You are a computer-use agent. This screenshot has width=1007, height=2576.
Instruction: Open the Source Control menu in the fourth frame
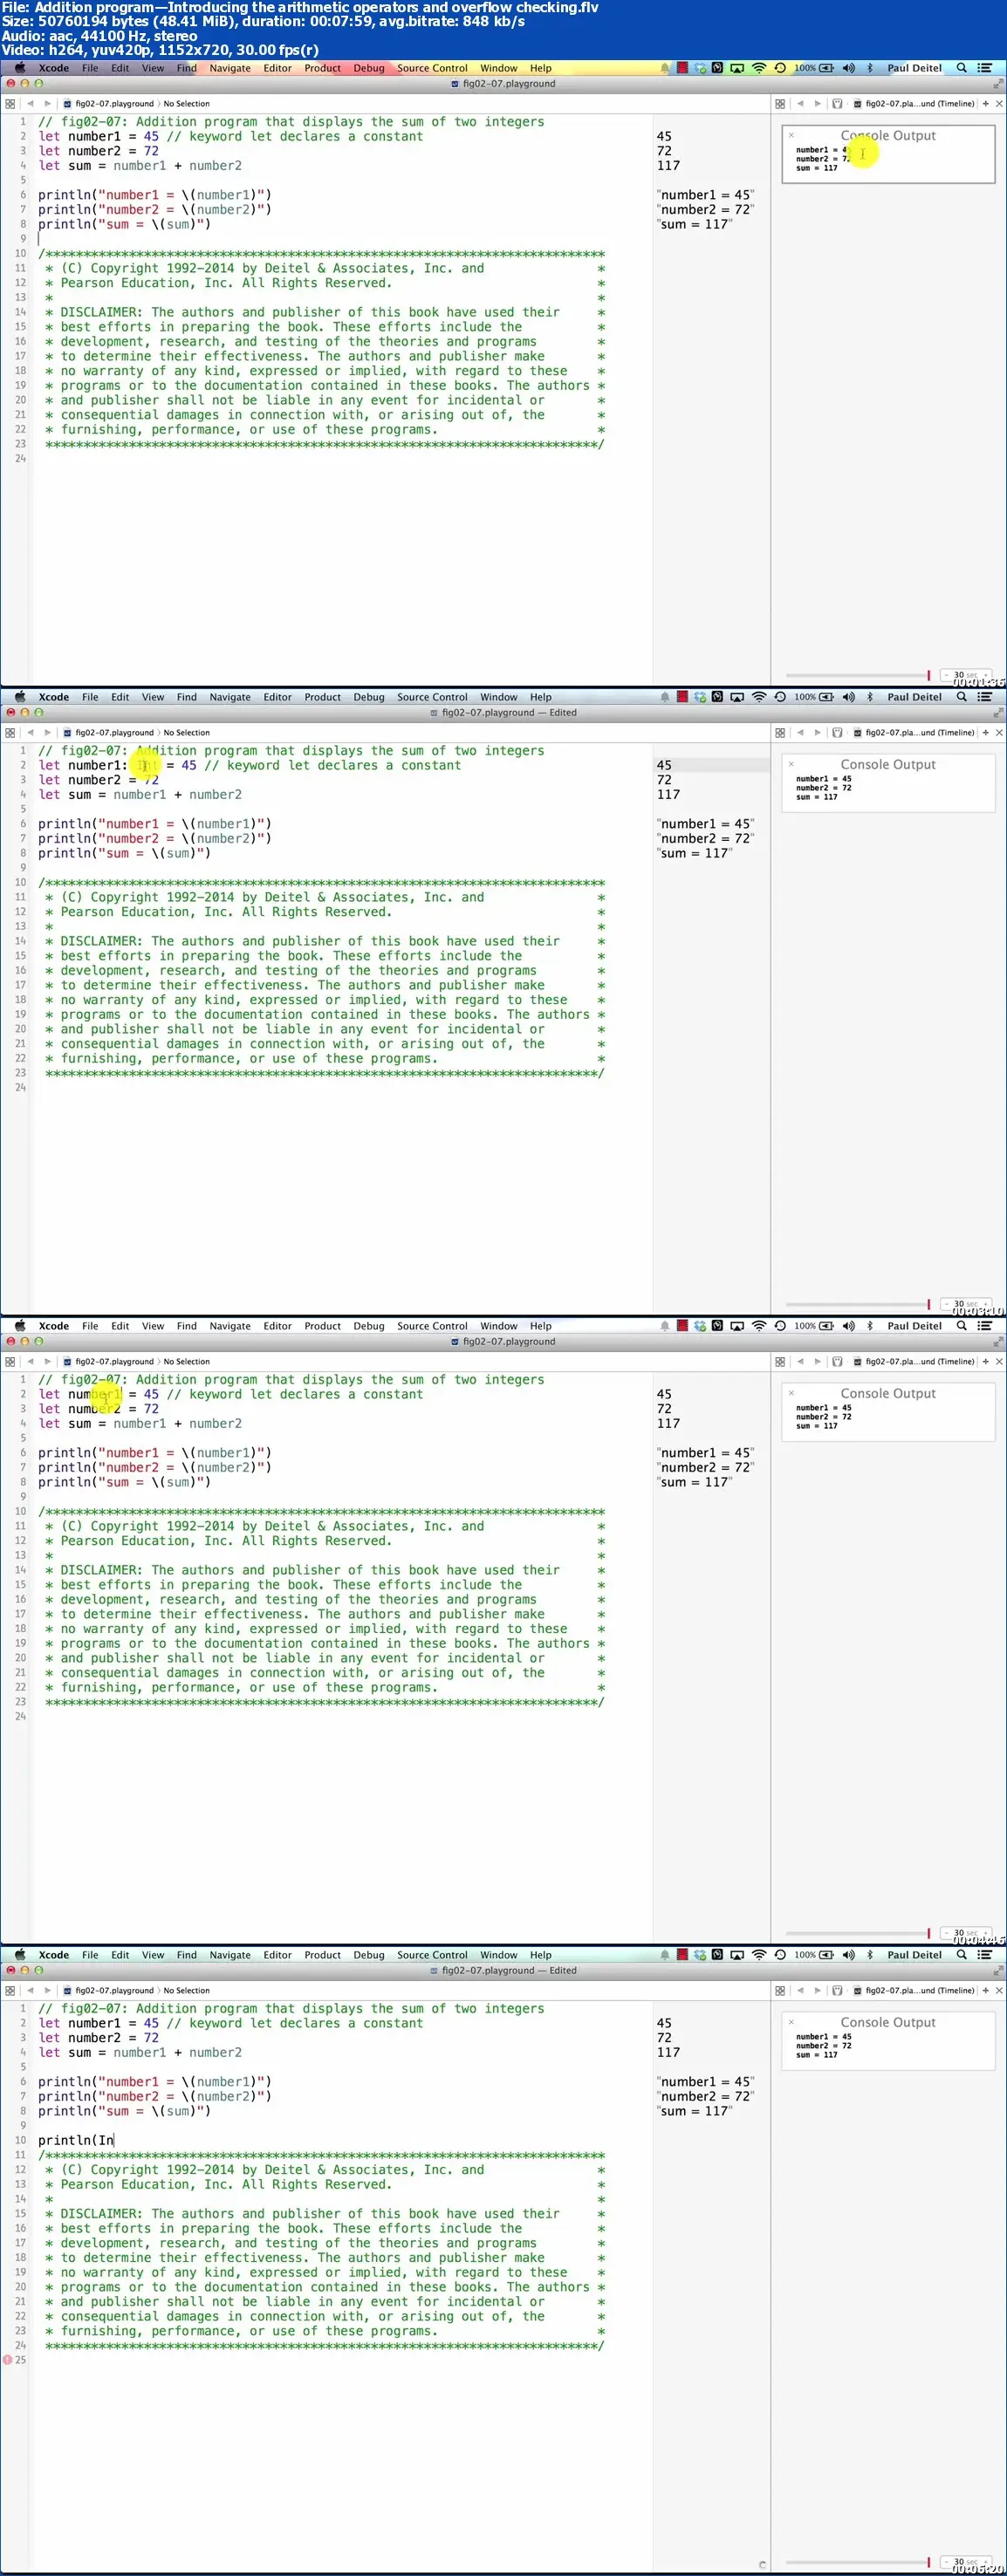[432, 1955]
